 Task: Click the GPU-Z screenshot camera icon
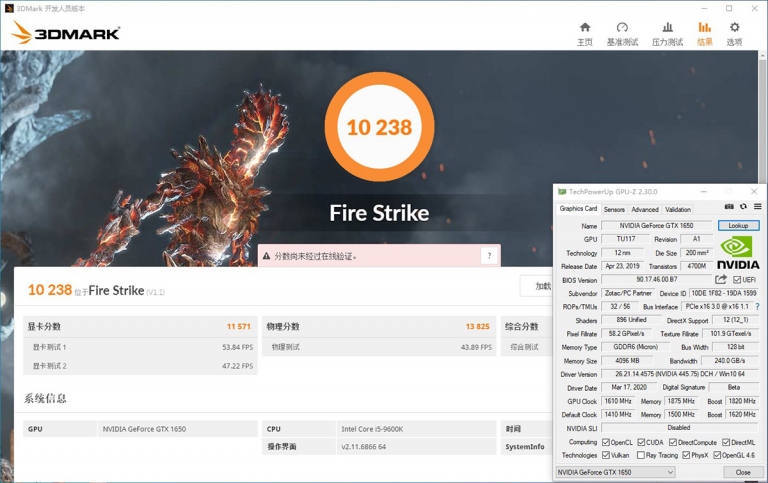pyautogui.click(x=729, y=207)
